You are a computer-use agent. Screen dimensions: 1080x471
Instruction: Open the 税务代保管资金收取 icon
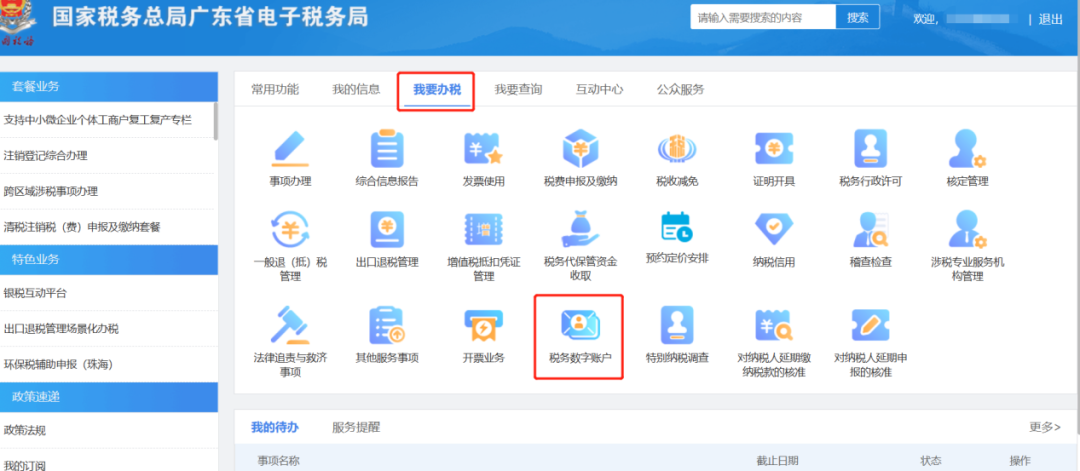click(580, 231)
